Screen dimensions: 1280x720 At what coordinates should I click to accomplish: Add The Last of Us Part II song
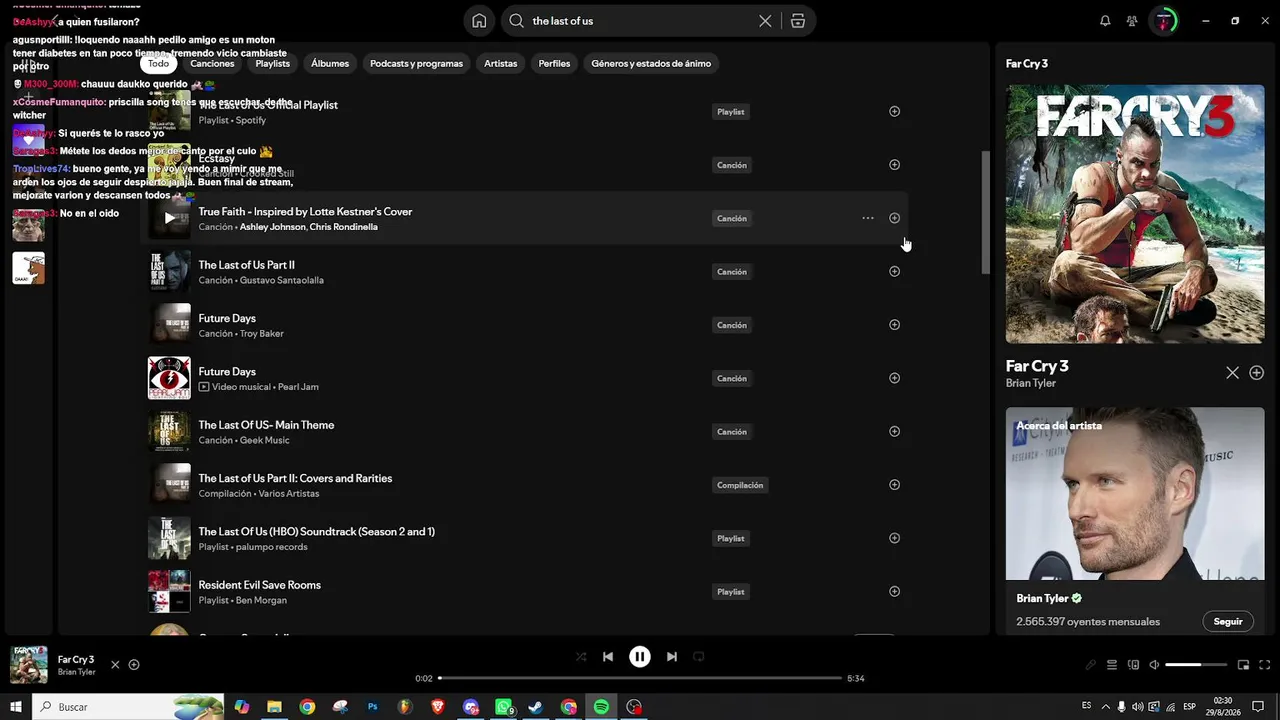point(895,271)
